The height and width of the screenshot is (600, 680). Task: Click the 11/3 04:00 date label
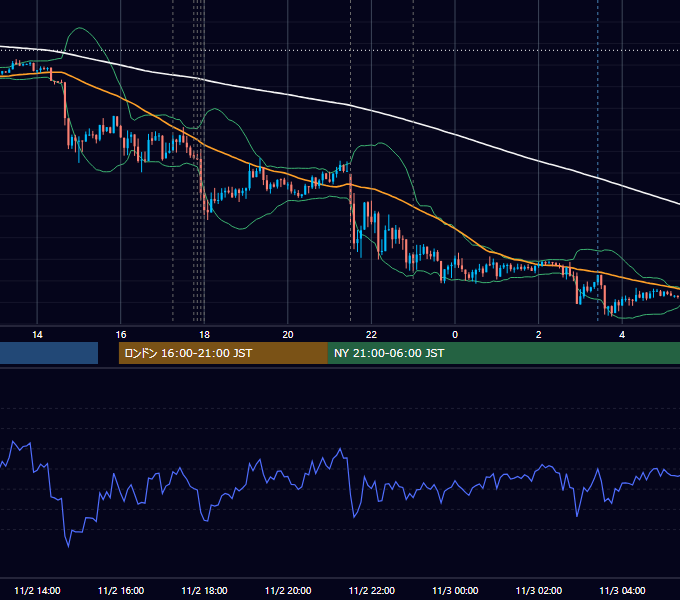[x=622, y=590]
